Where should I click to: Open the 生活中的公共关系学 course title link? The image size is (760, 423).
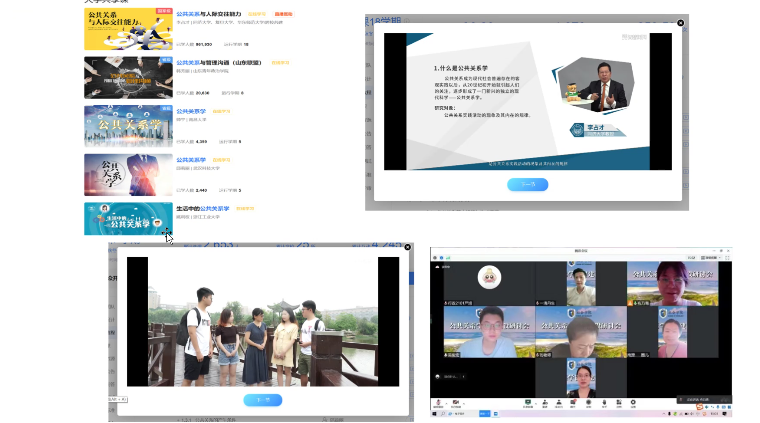coord(203,208)
